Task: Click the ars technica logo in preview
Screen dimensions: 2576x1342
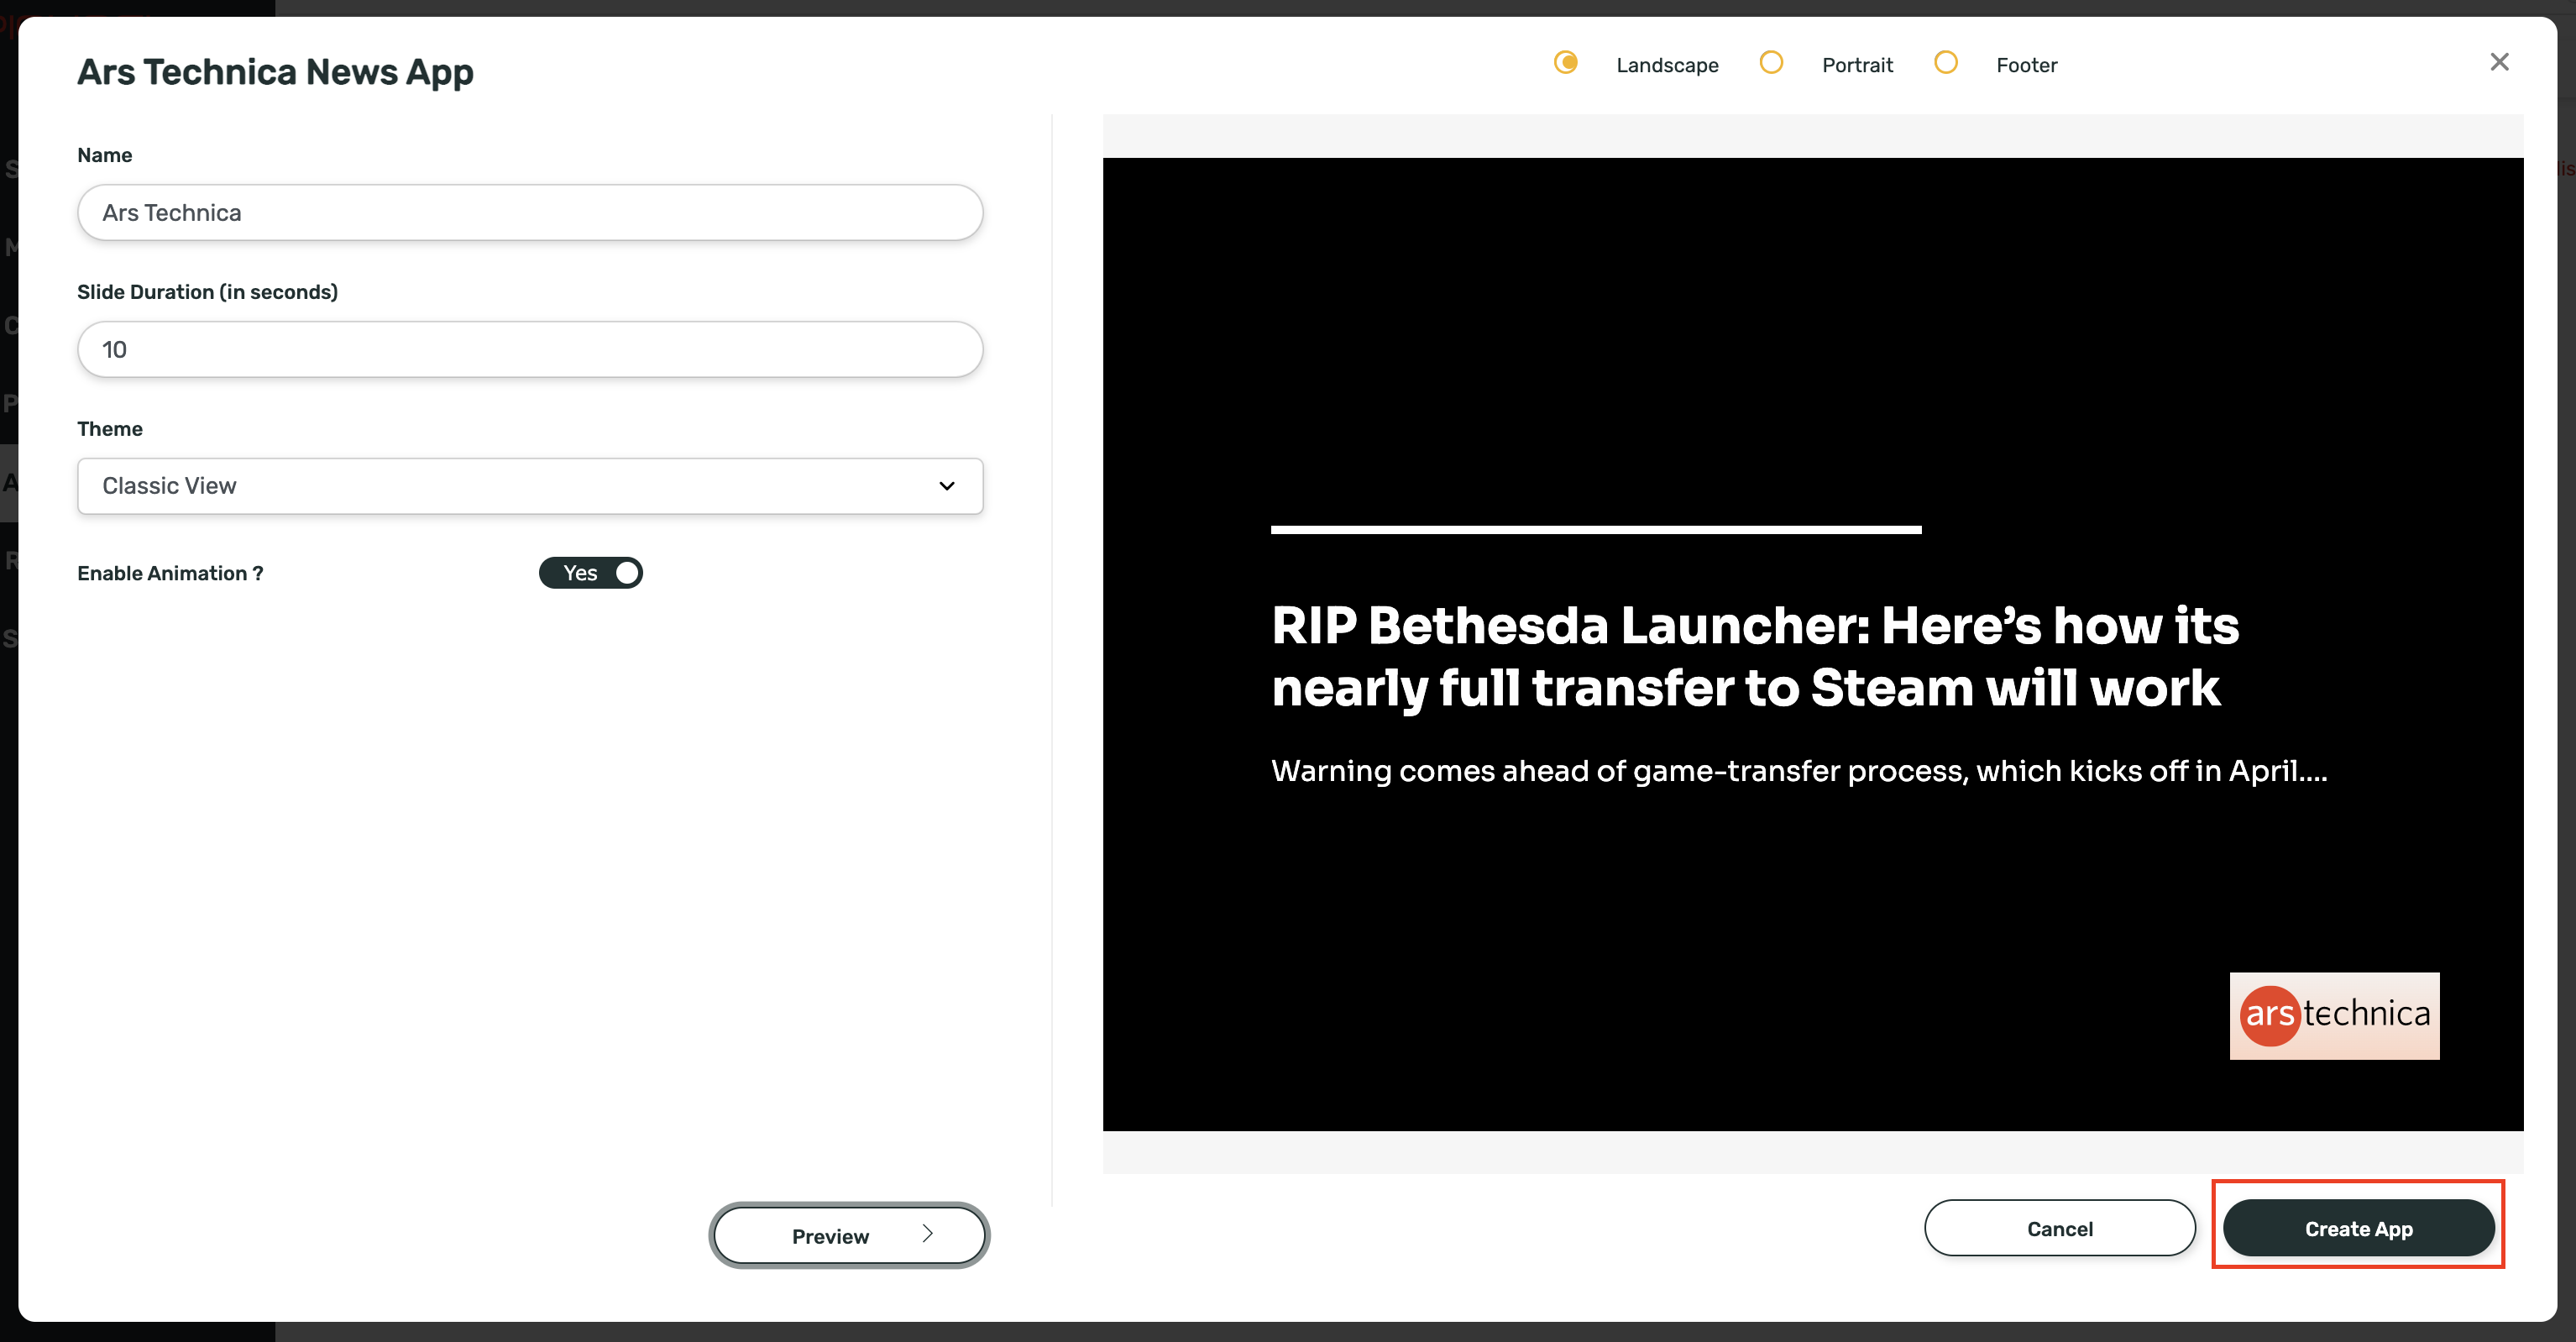Action: point(2334,1015)
